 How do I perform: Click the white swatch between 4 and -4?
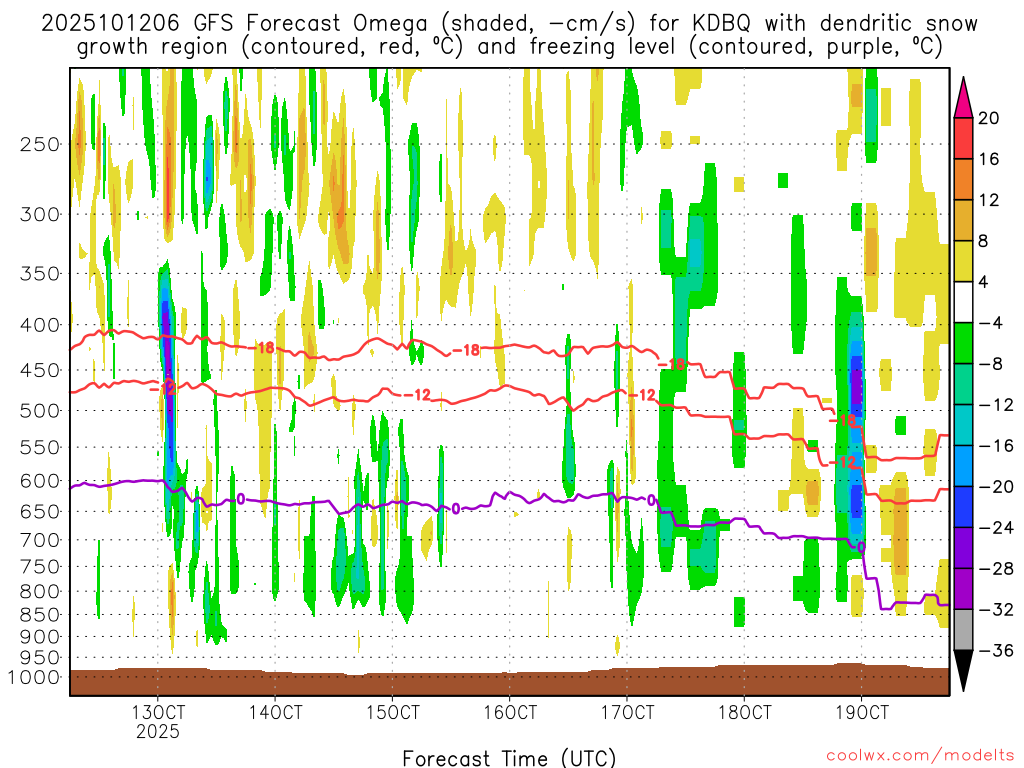(x=963, y=302)
